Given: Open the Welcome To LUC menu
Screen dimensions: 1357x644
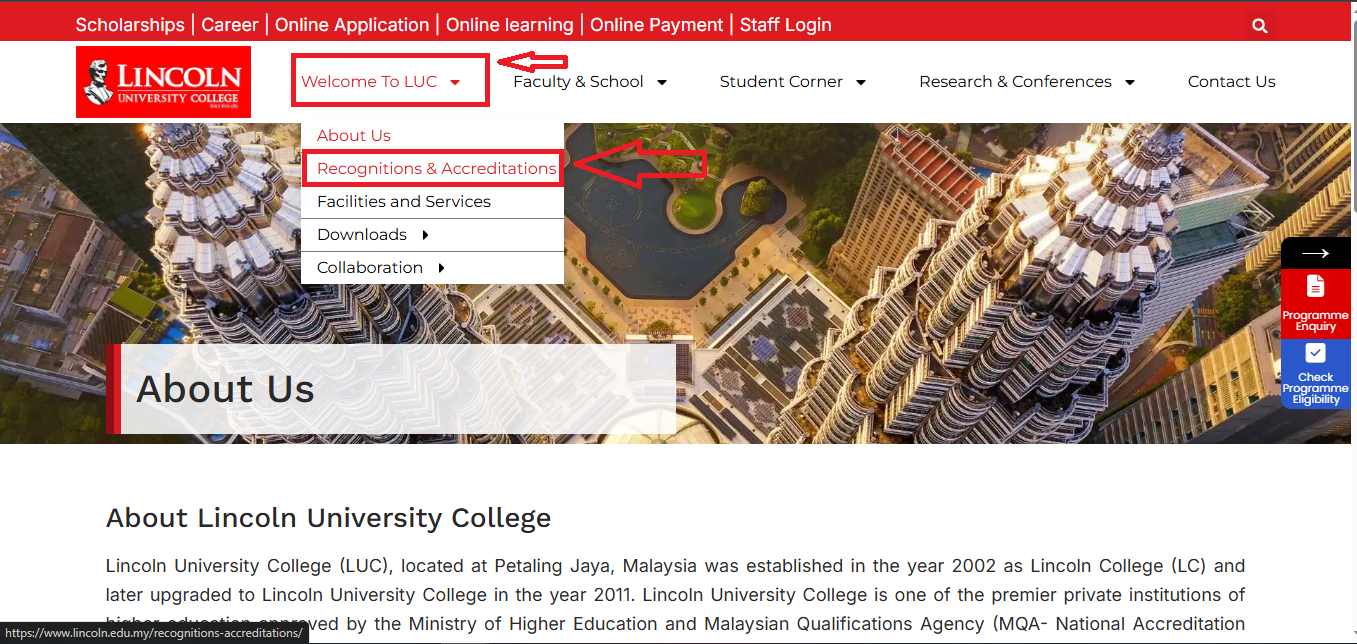Looking at the screenshot, I should [381, 82].
